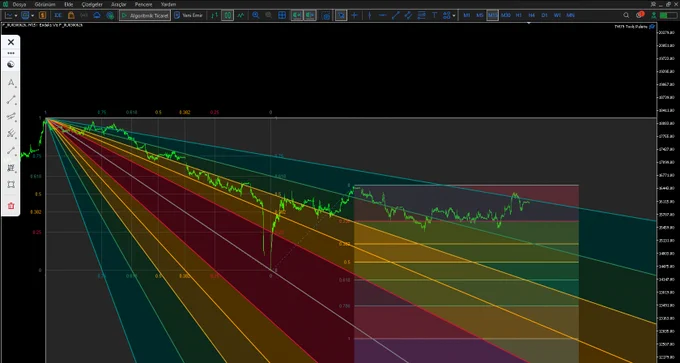680x363 pixels.
Task: Switch to H1 timeframe
Action: (x=519, y=15)
